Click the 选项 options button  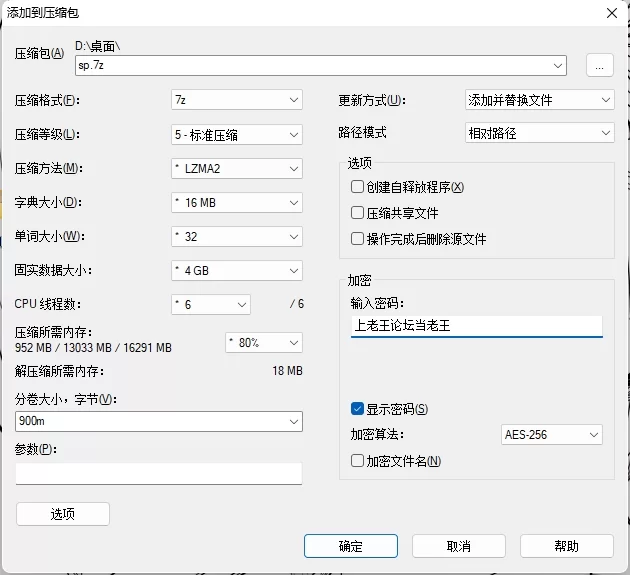point(63,513)
